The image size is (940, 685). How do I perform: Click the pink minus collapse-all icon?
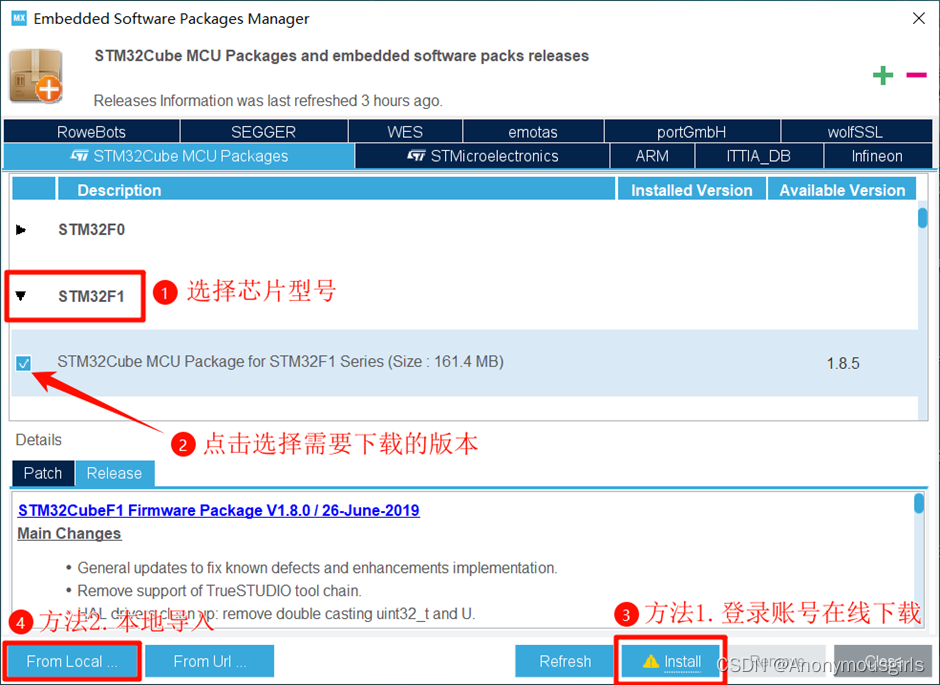(917, 76)
